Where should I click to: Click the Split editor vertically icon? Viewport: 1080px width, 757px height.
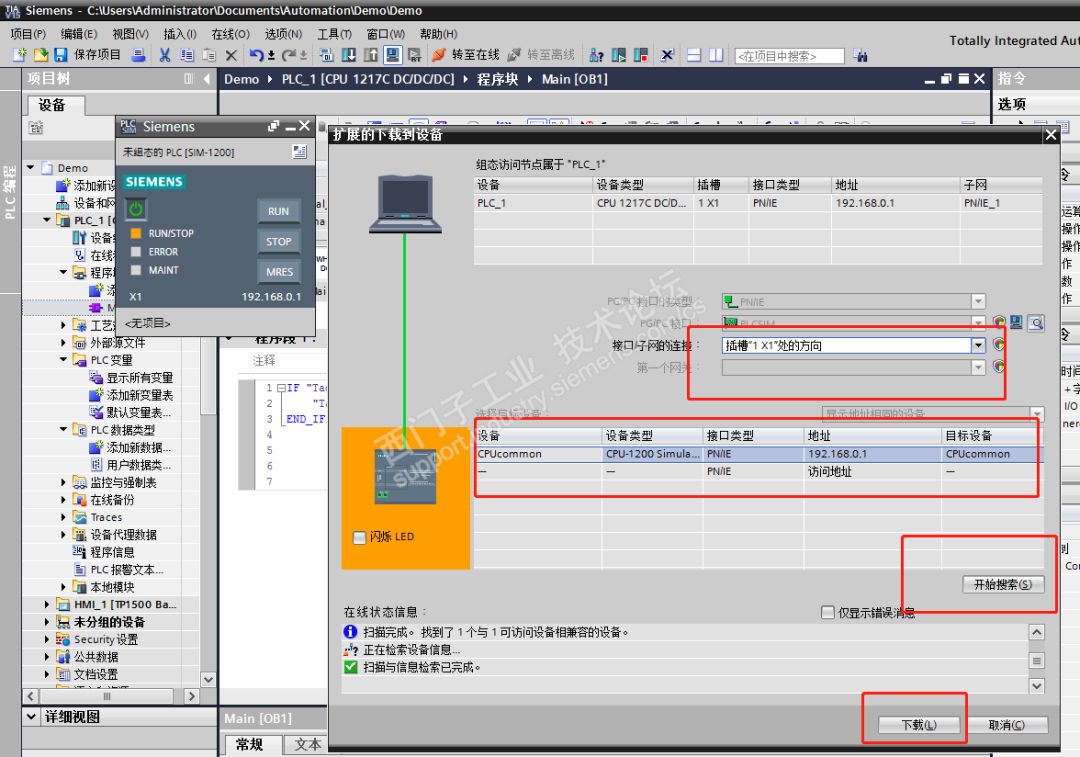[716, 55]
